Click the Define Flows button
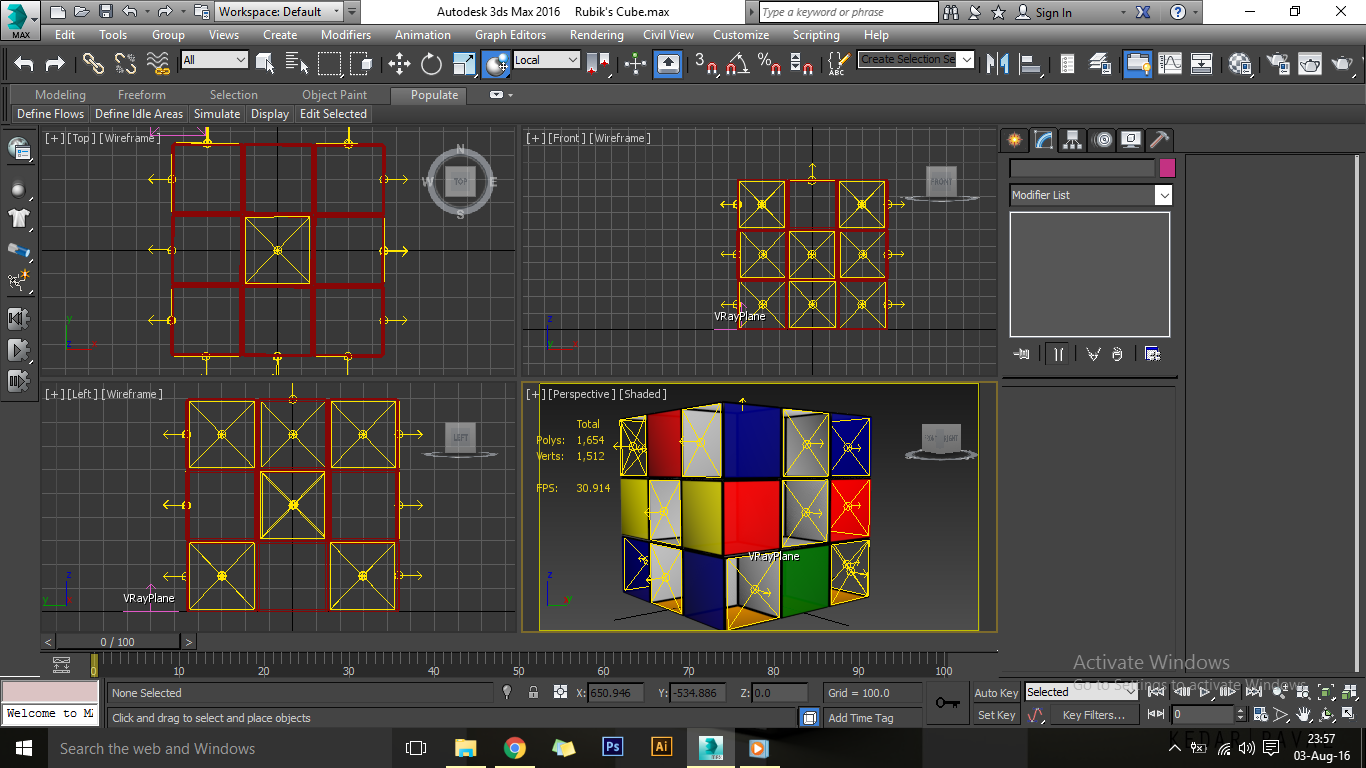Viewport: 1366px width, 768px height. click(50, 114)
